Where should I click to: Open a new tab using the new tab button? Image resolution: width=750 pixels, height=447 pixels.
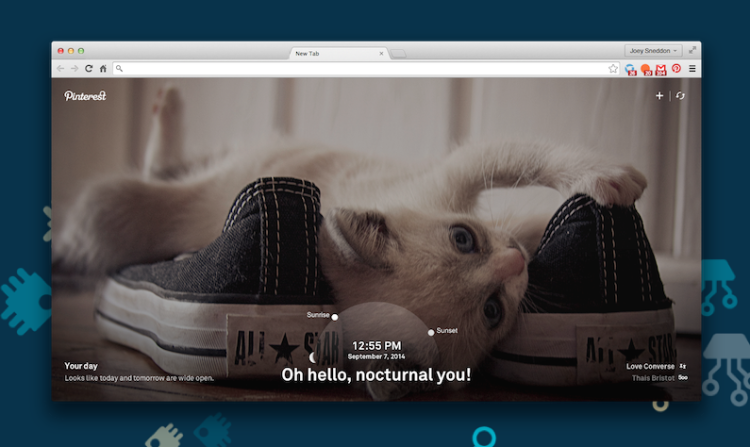coord(398,54)
